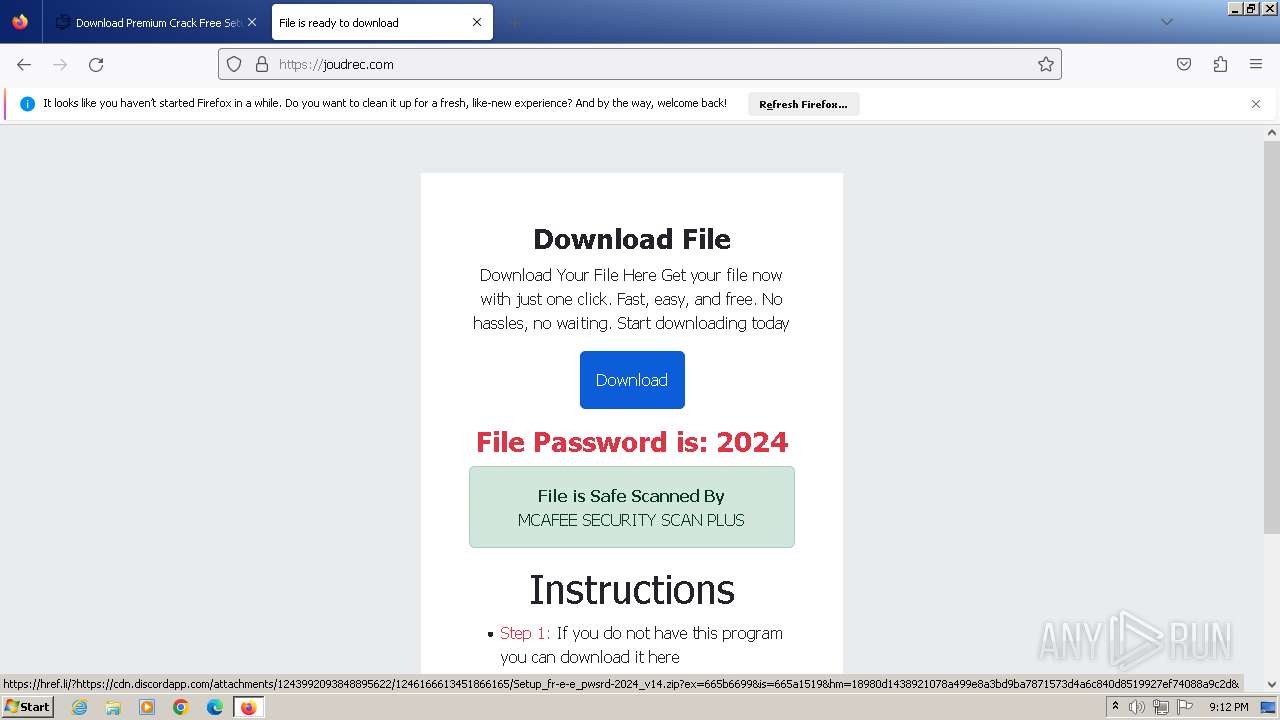Save page to Pocket
This screenshot has width=1280, height=720.
click(x=1184, y=64)
